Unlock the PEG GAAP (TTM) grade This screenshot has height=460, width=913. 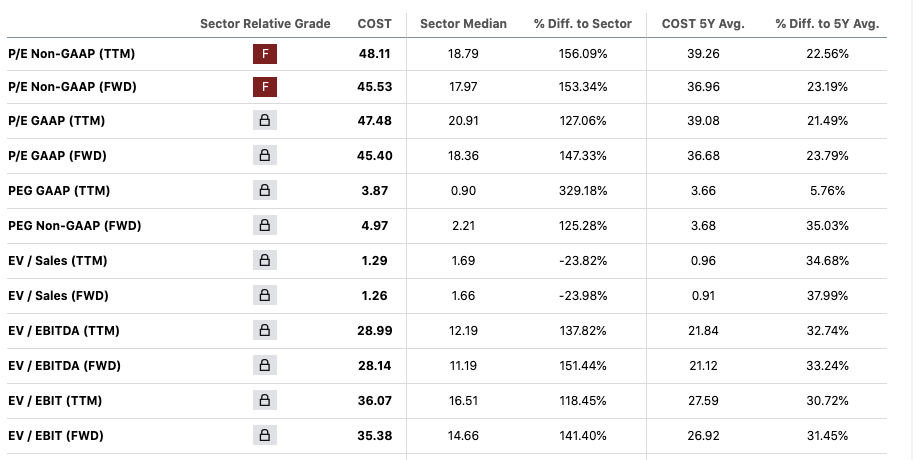coord(265,191)
